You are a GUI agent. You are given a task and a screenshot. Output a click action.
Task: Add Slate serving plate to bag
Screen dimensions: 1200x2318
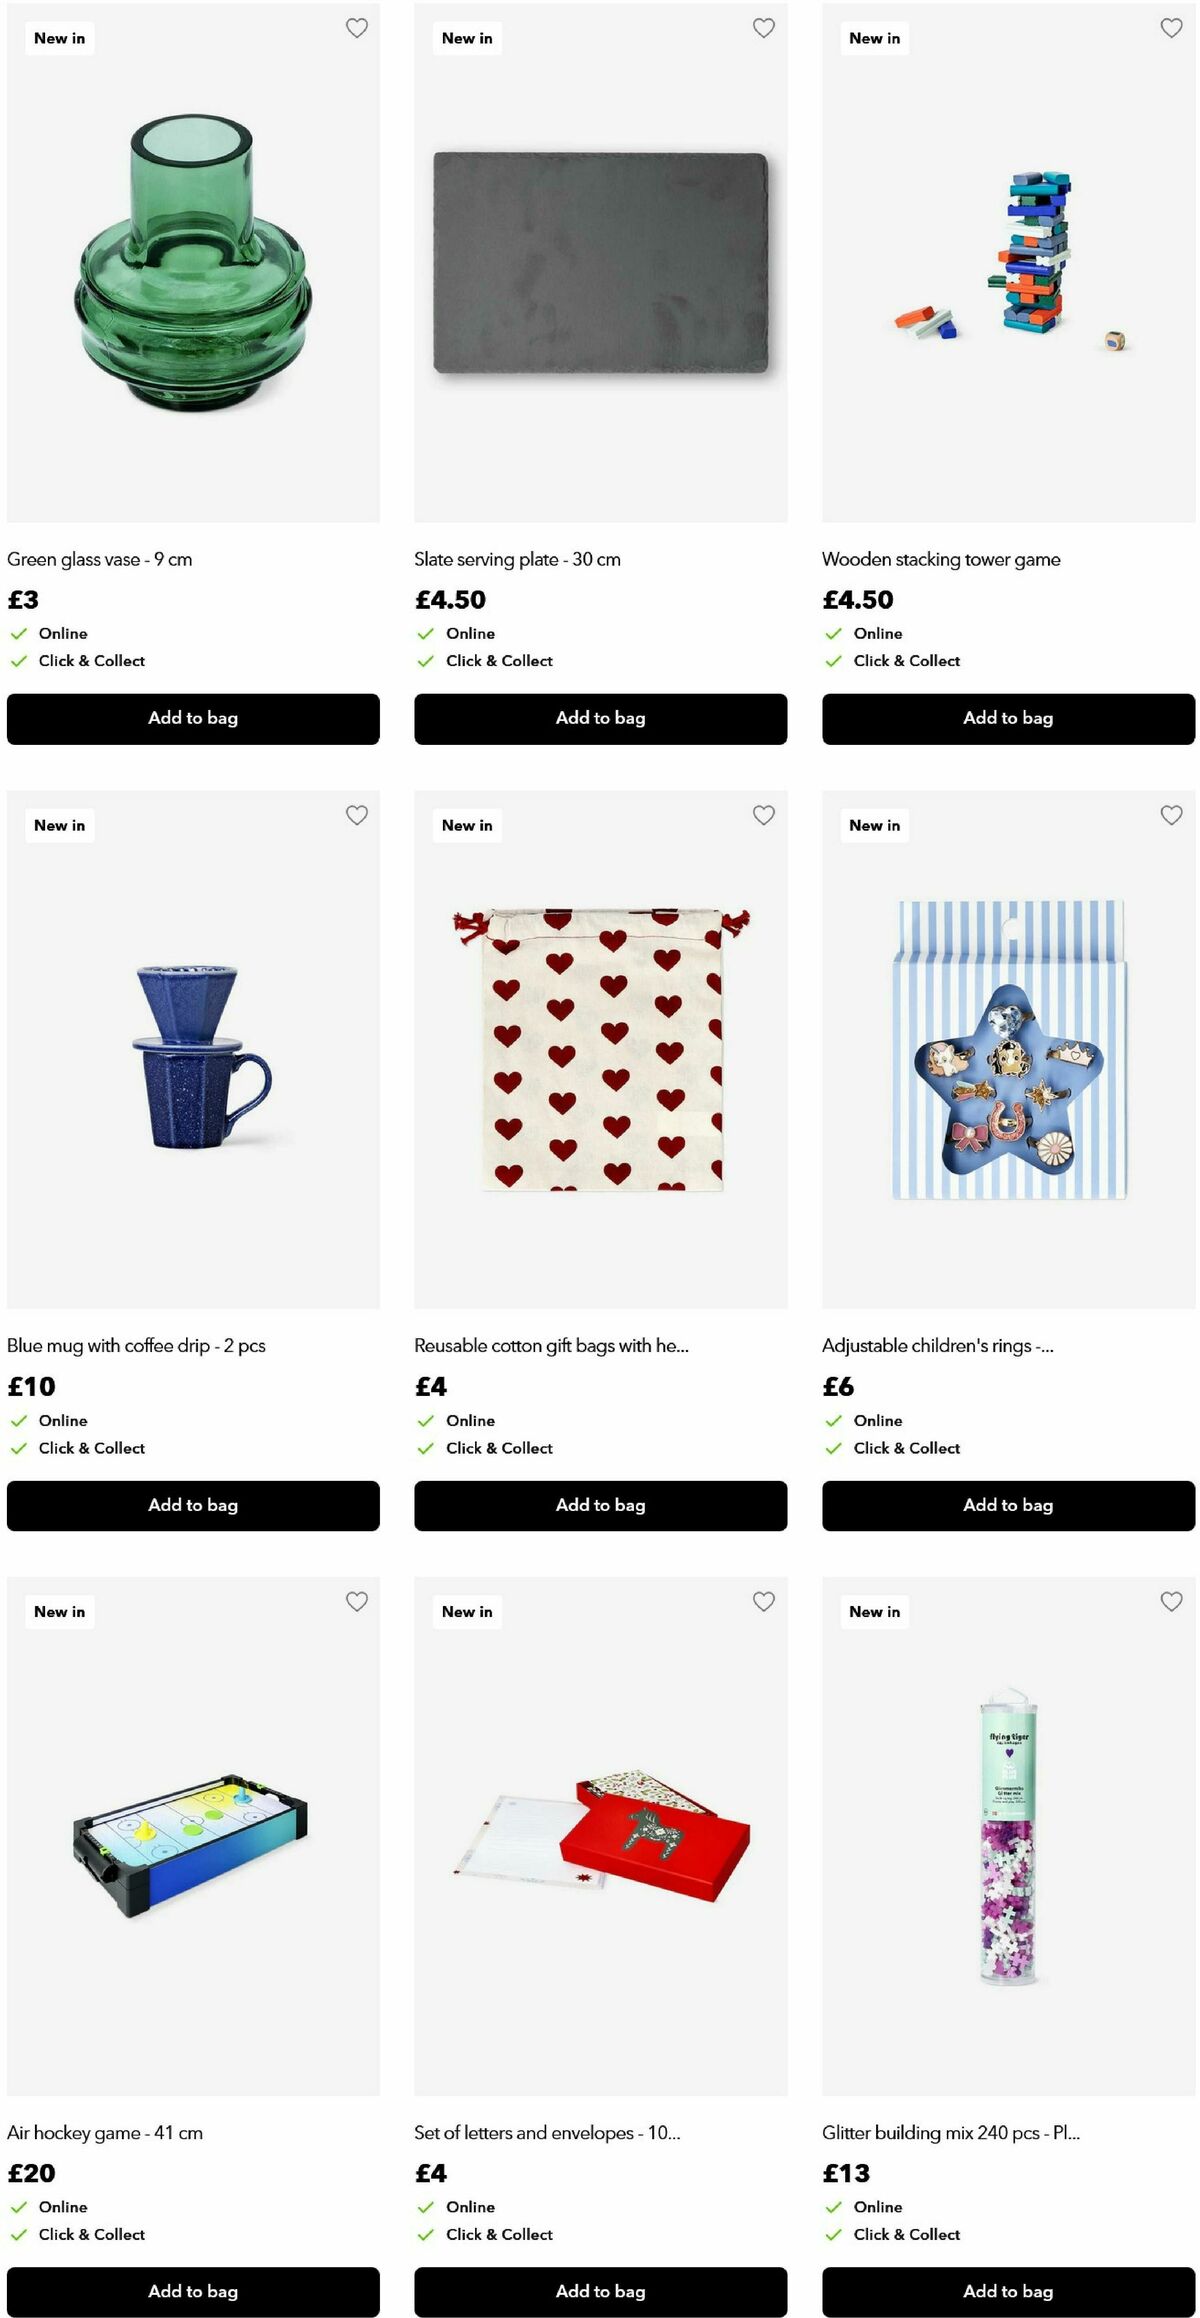(x=600, y=718)
